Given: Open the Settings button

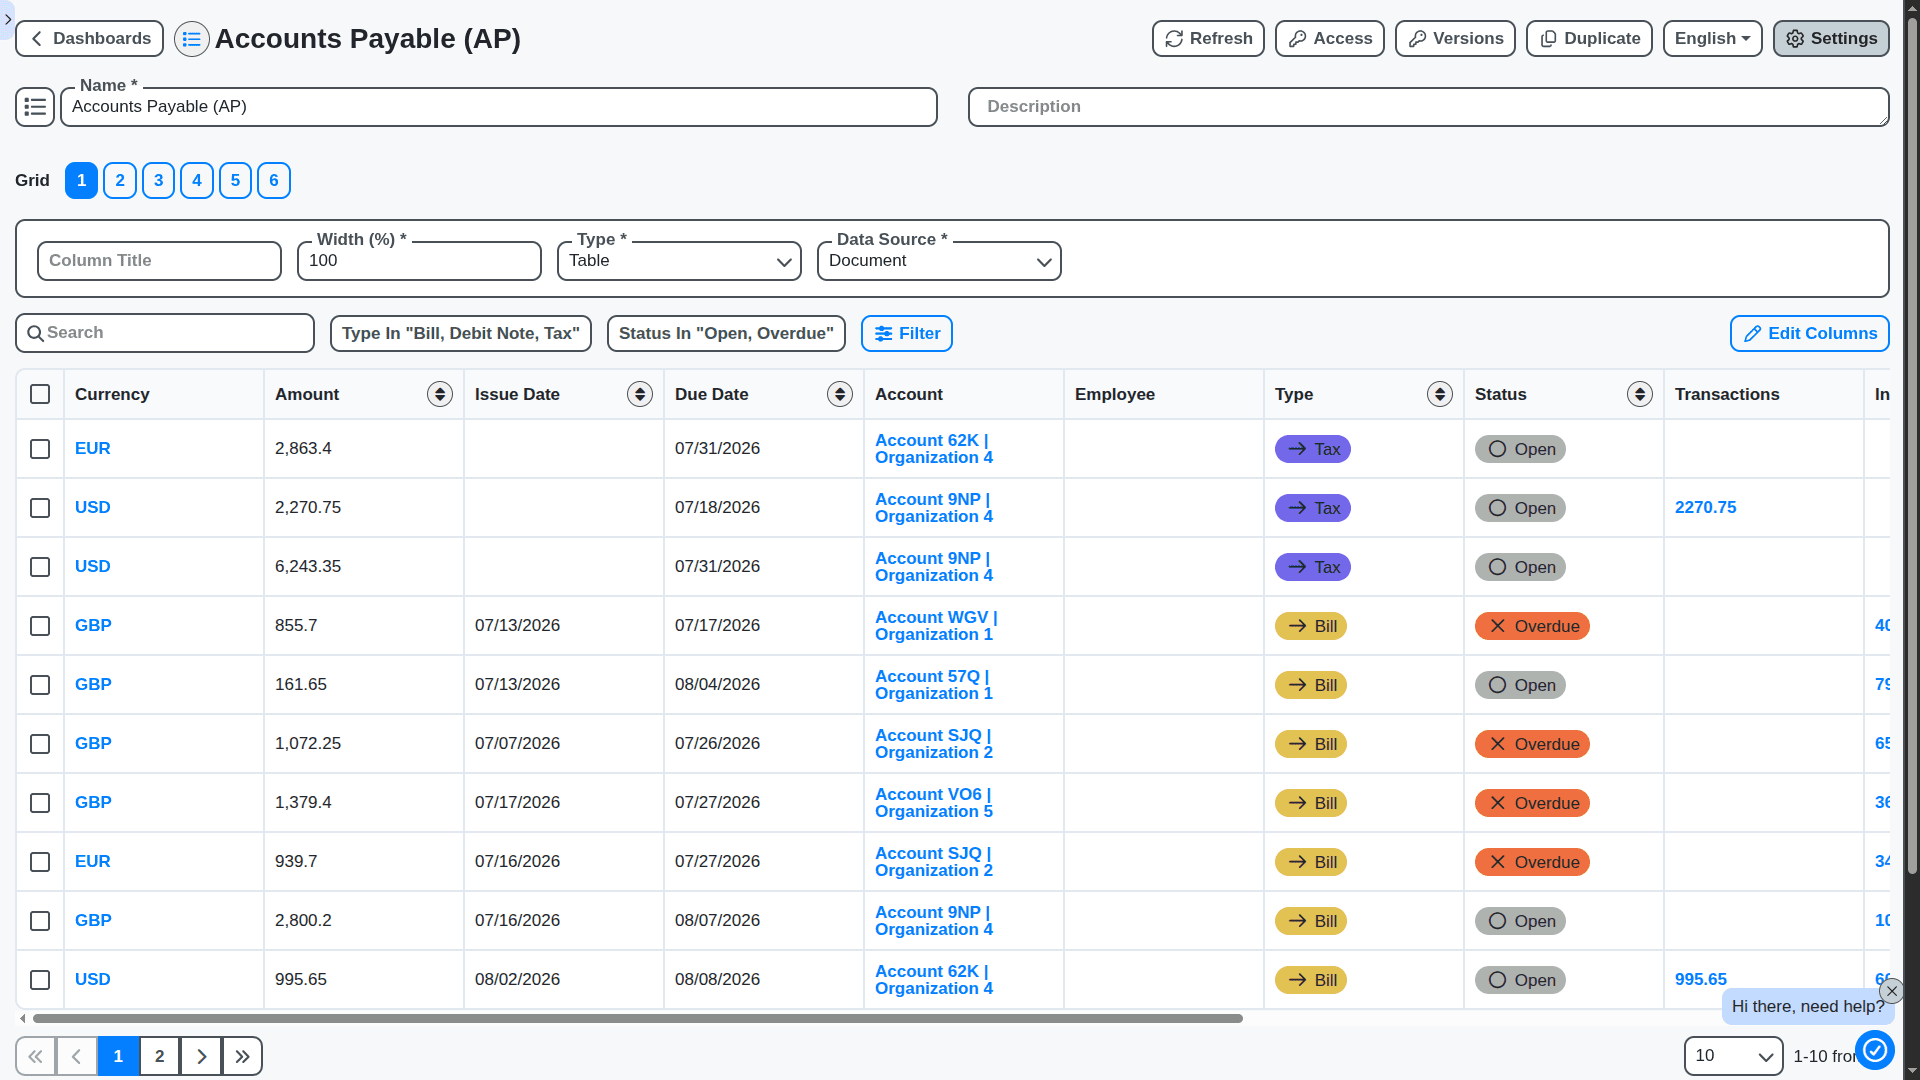Looking at the screenshot, I should point(1831,39).
